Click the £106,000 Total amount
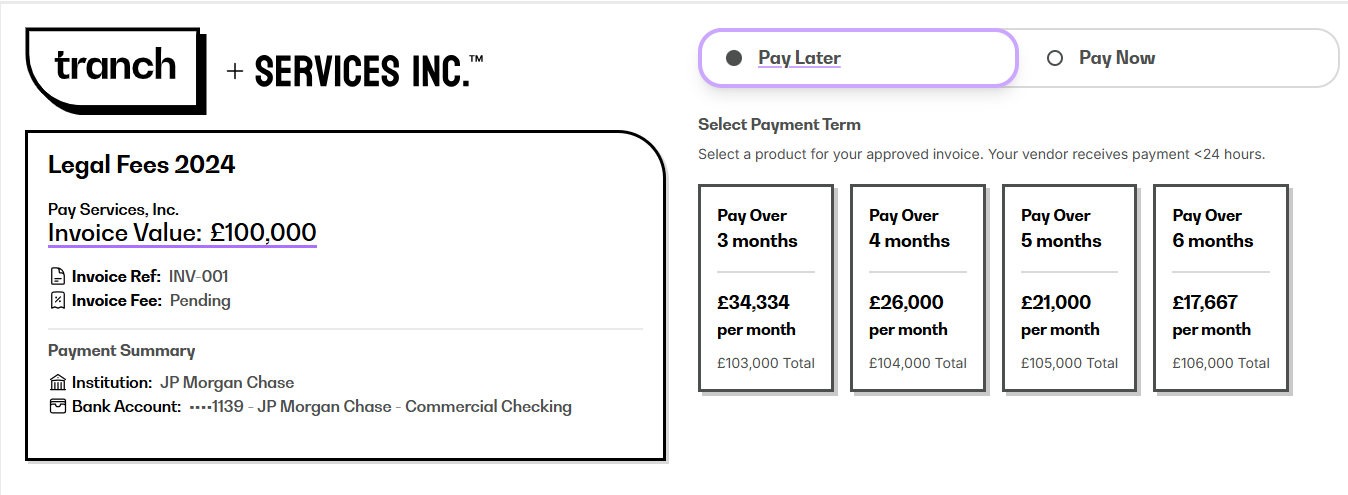The height and width of the screenshot is (495, 1348). pyautogui.click(x=1221, y=363)
